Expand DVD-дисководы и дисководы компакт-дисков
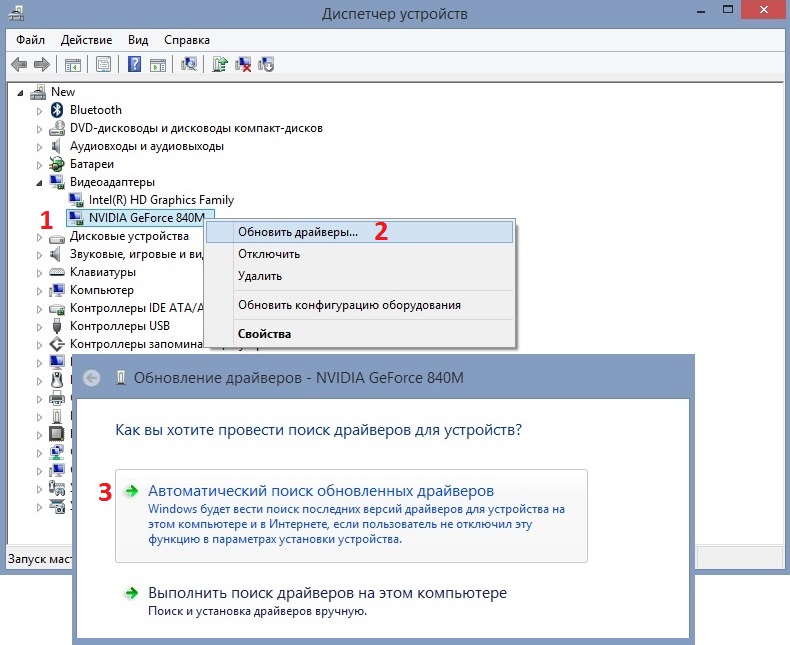This screenshot has width=790, height=645. tap(39, 129)
